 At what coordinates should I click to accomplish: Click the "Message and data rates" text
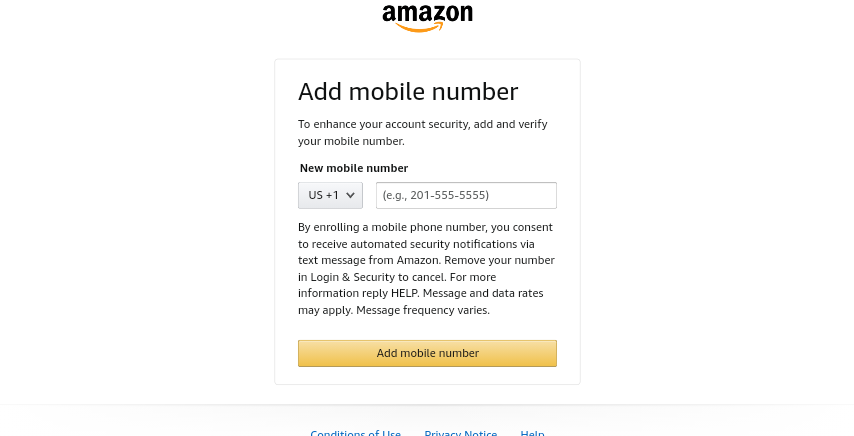[x=491, y=294]
